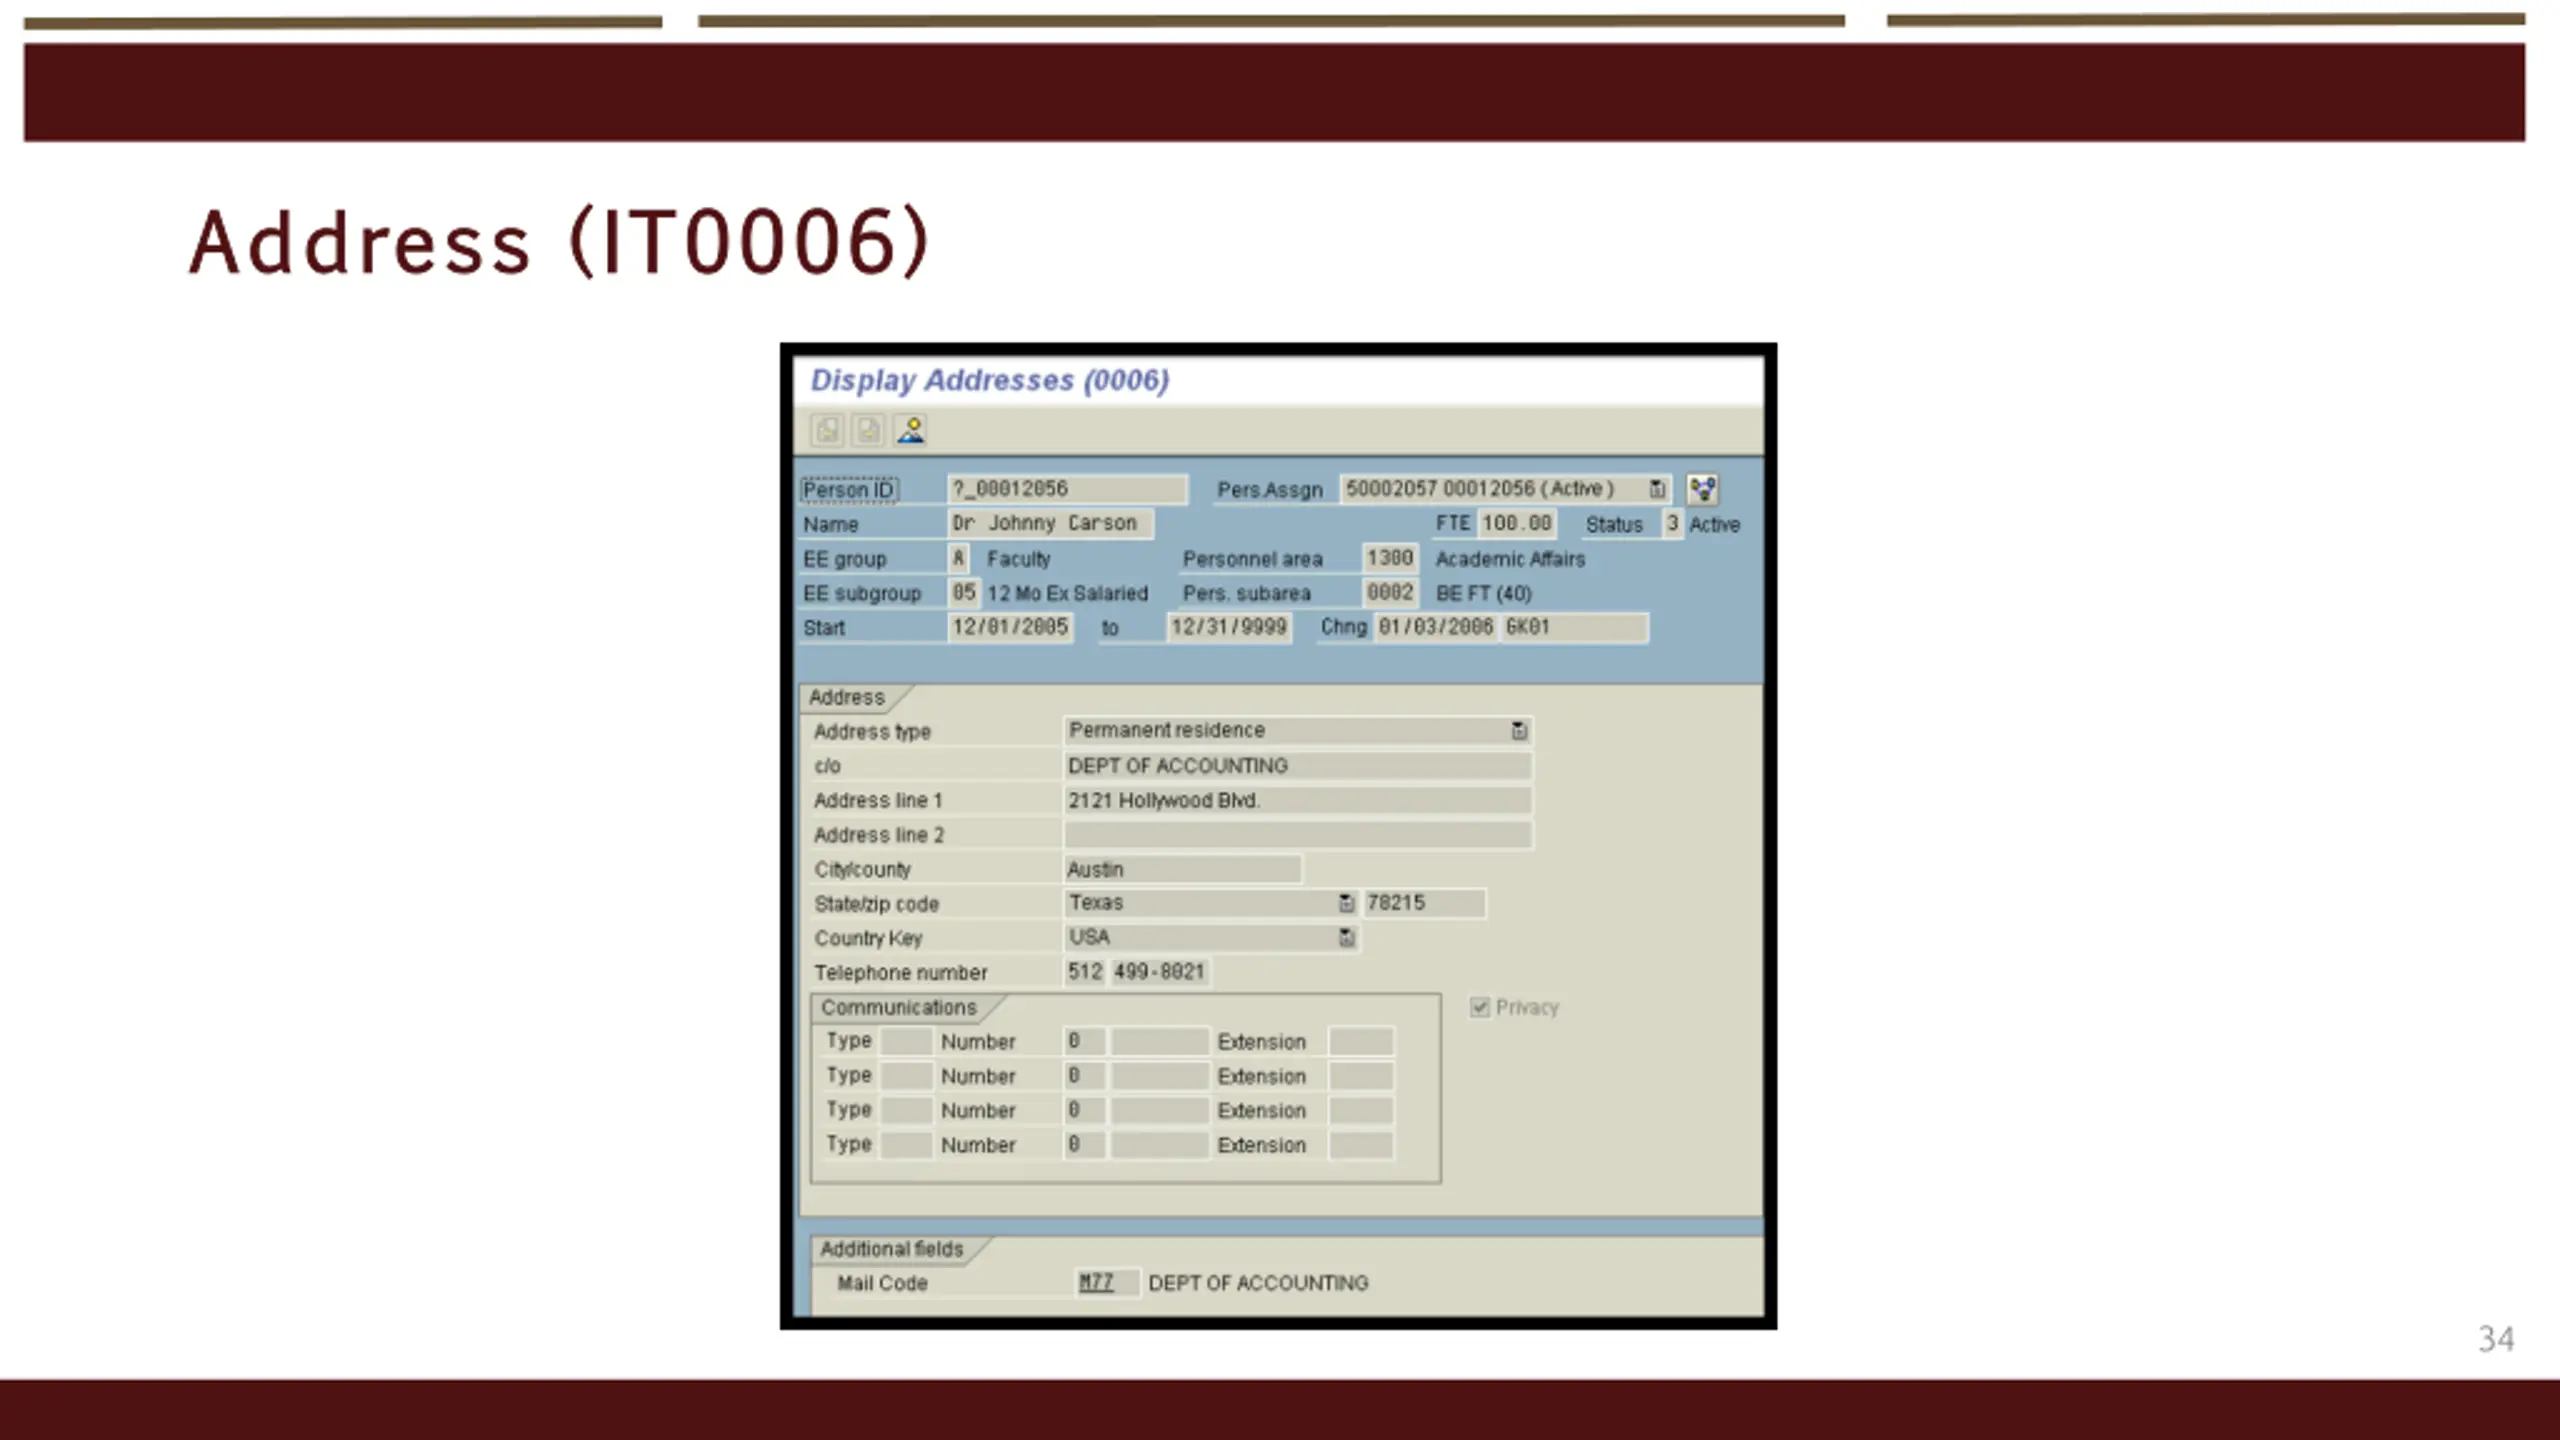The width and height of the screenshot is (2560, 1440).
Task: Click the zip code field 78215
Action: pos(1424,903)
